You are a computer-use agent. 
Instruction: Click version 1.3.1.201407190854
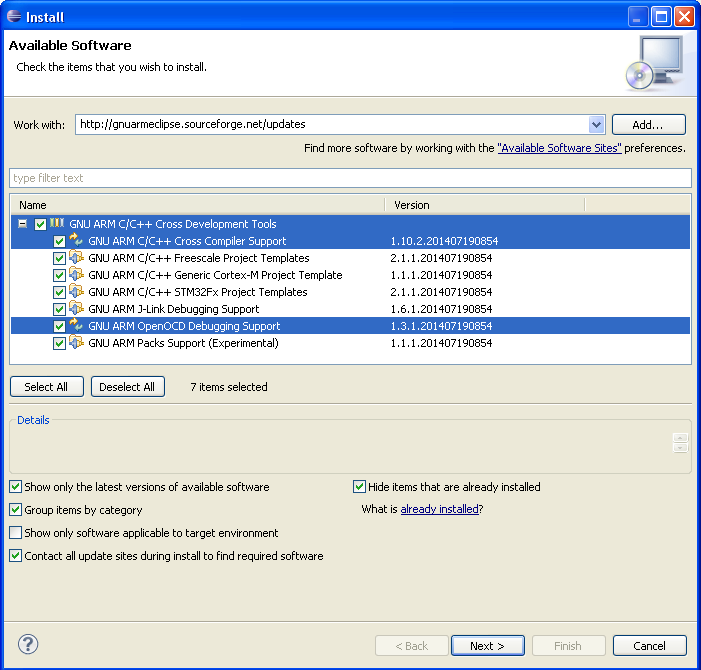pyautogui.click(x=441, y=326)
